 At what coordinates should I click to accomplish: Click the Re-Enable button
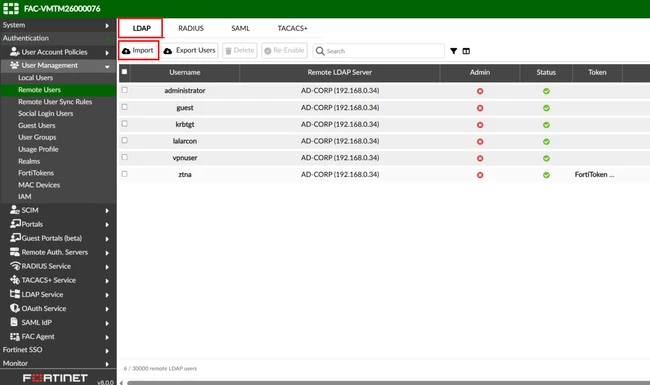pyautogui.click(x=284, y=50)
